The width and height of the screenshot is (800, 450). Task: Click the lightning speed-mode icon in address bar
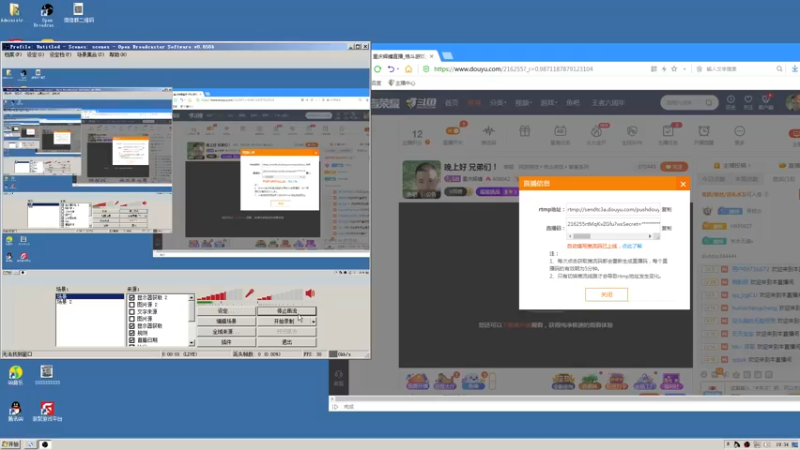tap(664, 69)
